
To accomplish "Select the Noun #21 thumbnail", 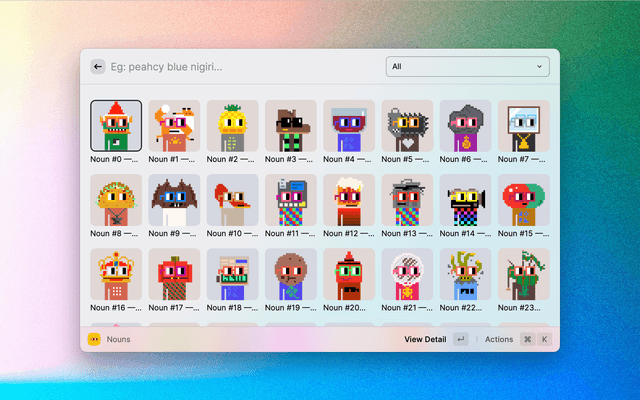I will (407, 274).
